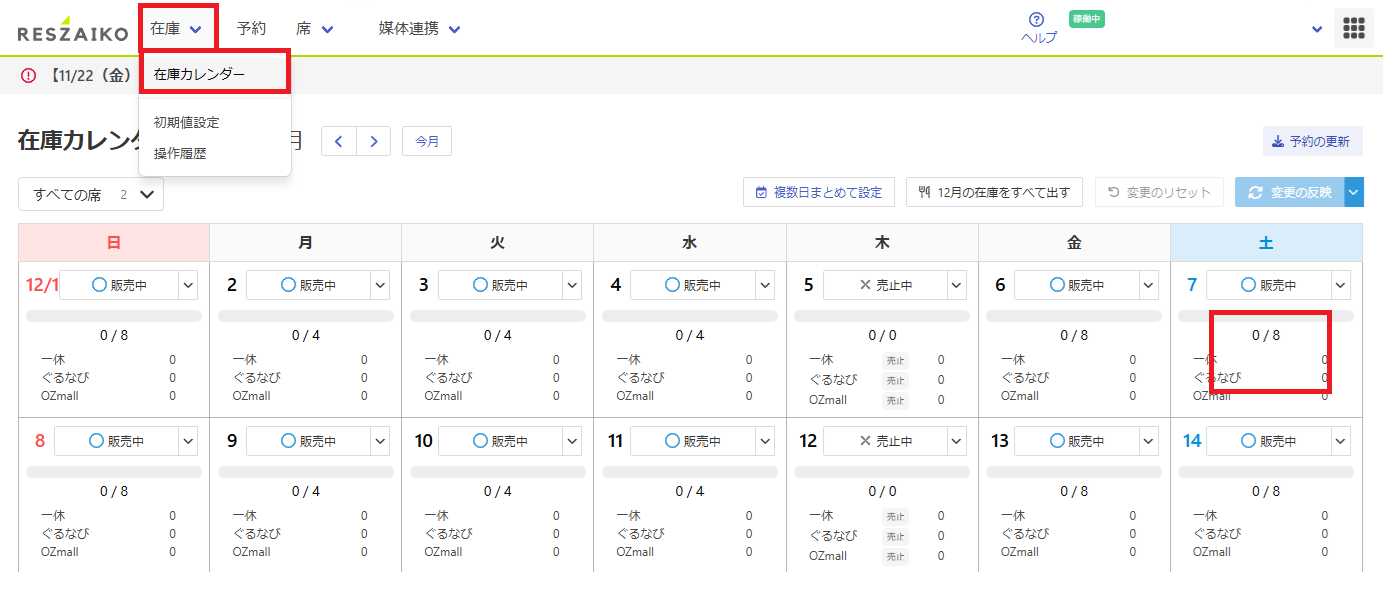The width and height of the screenshot is (1383, 598).
Task: Open dropdown arrow beside 変更の反映
Action: (x=1354, y=192)
